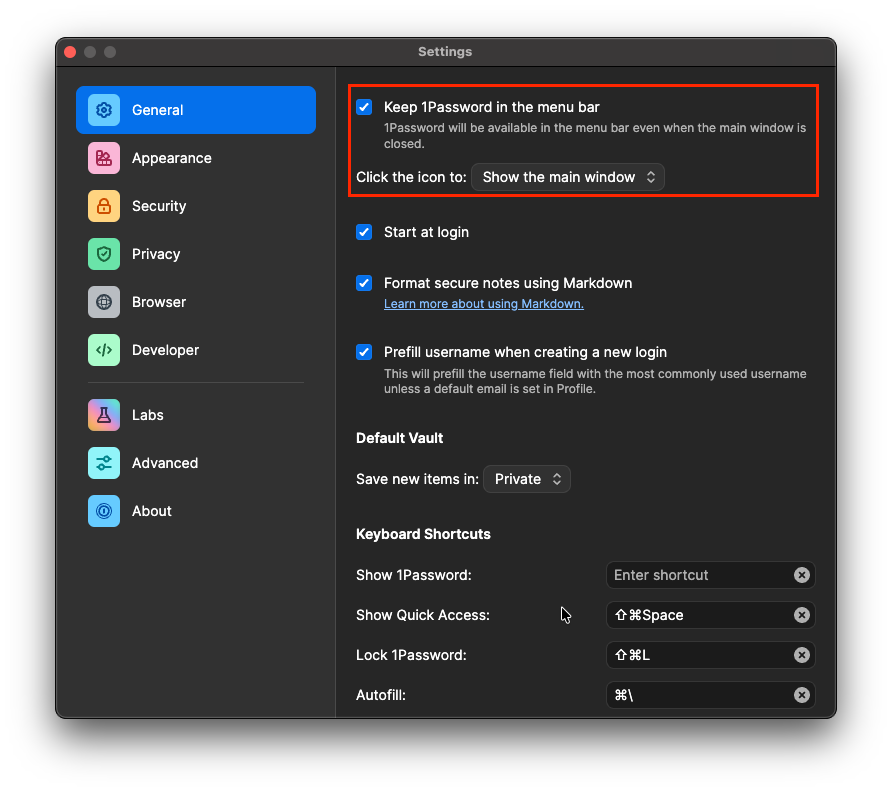892x792 pixels.
Task: Click the Autofill shortcut field
Action: pyautogui.click(x=698, y=695)
